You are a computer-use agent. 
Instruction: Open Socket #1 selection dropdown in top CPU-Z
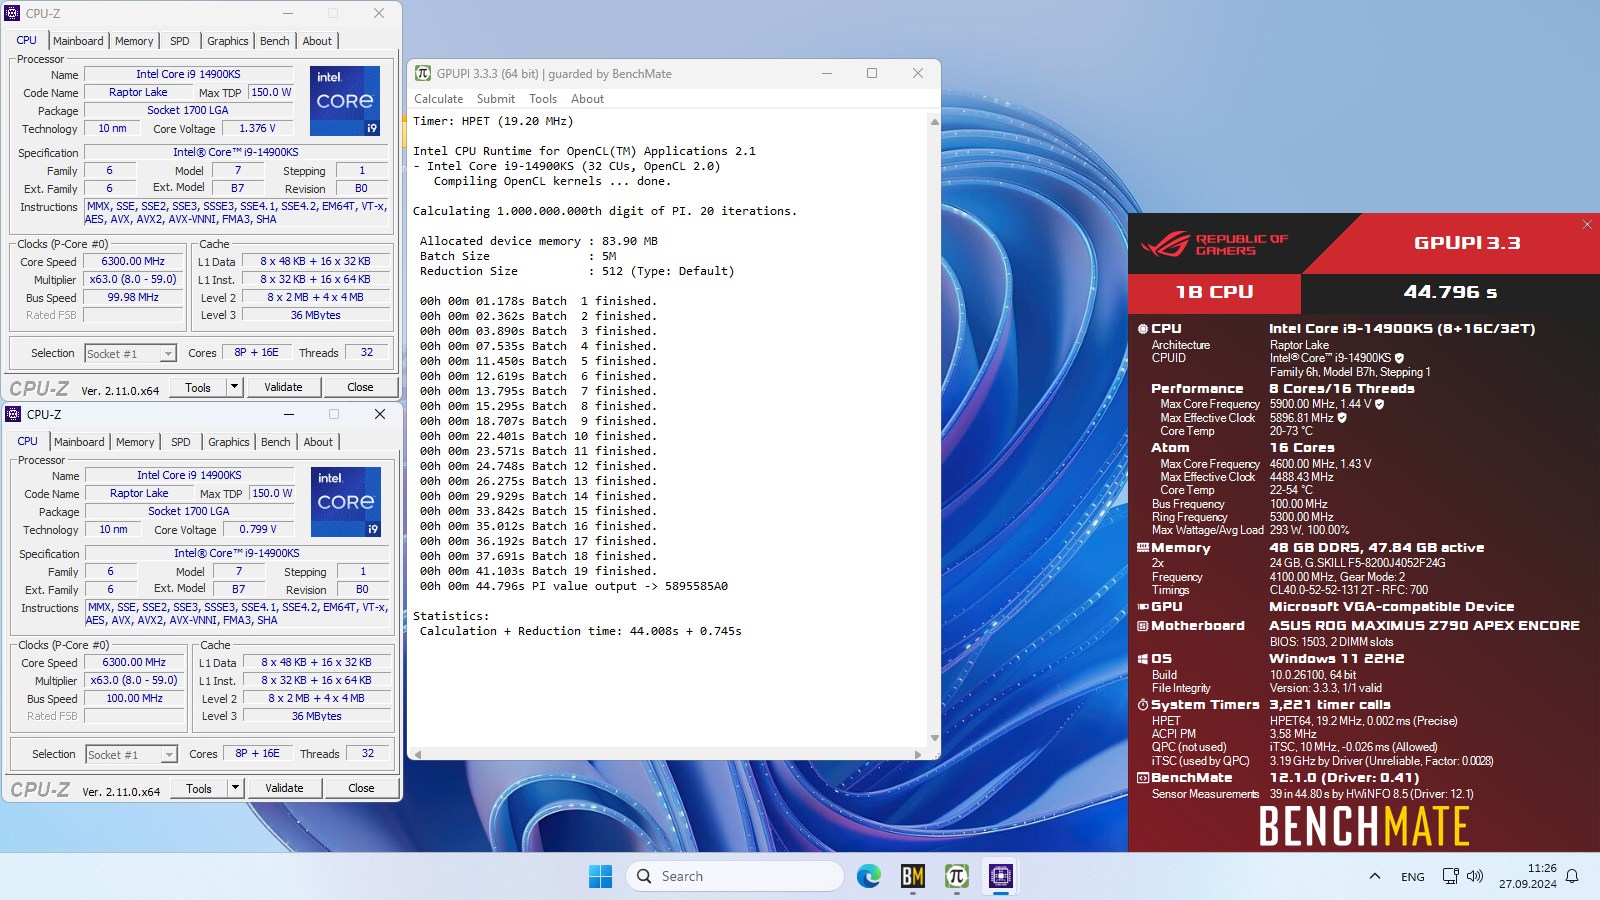[x=130, y=353]
